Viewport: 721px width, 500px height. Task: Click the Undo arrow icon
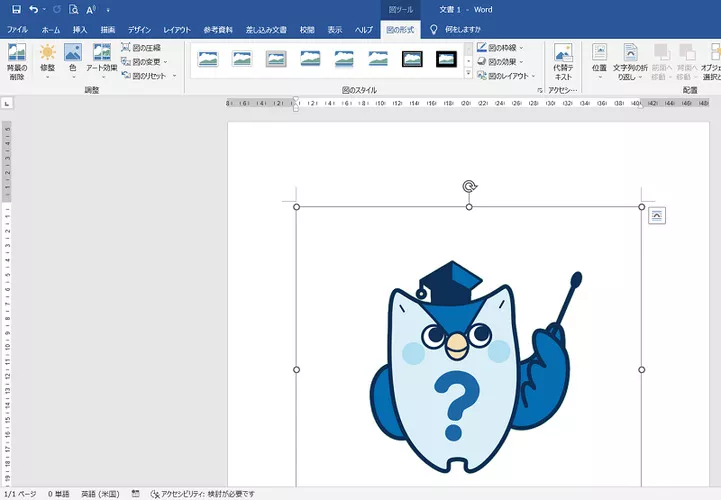34,9
